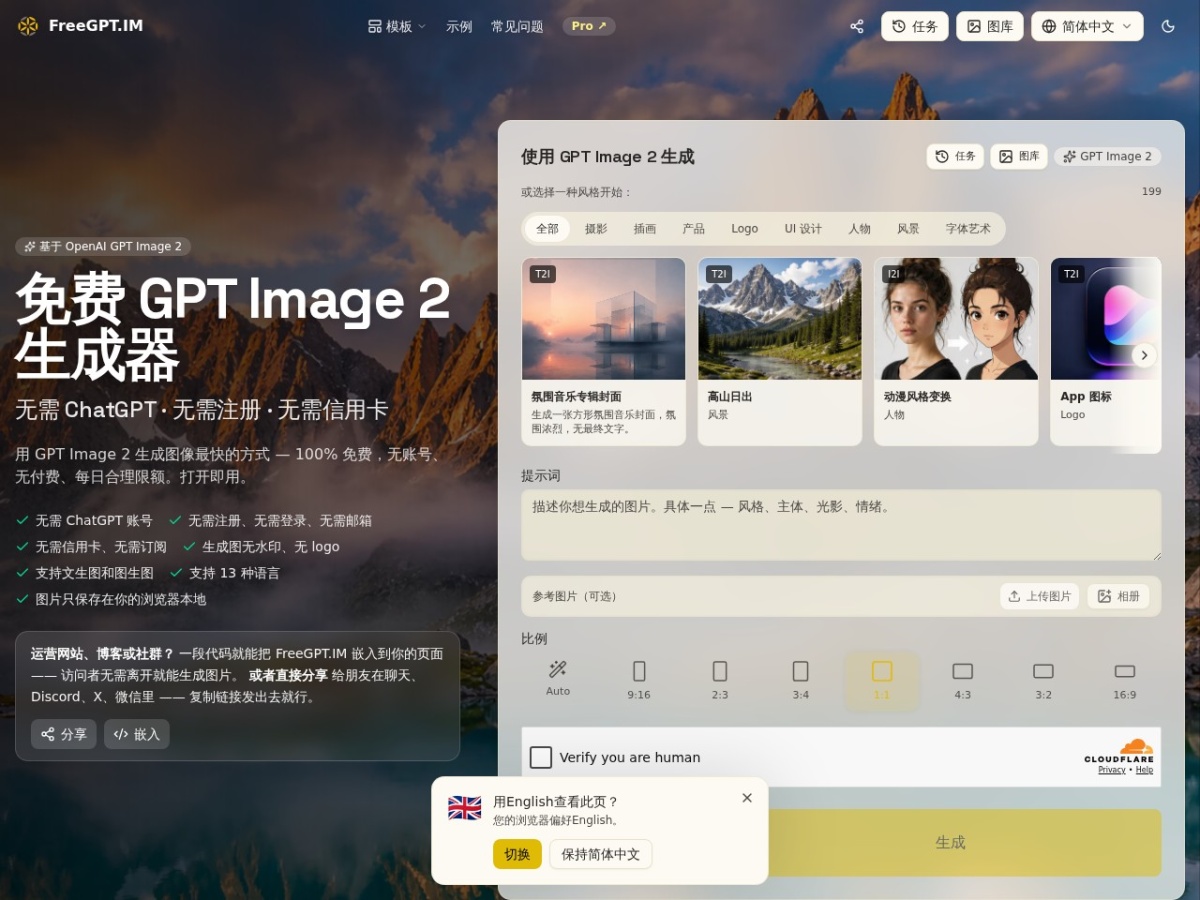
Task: Select the 字体艺术 style tab
Action: (968, 229)
